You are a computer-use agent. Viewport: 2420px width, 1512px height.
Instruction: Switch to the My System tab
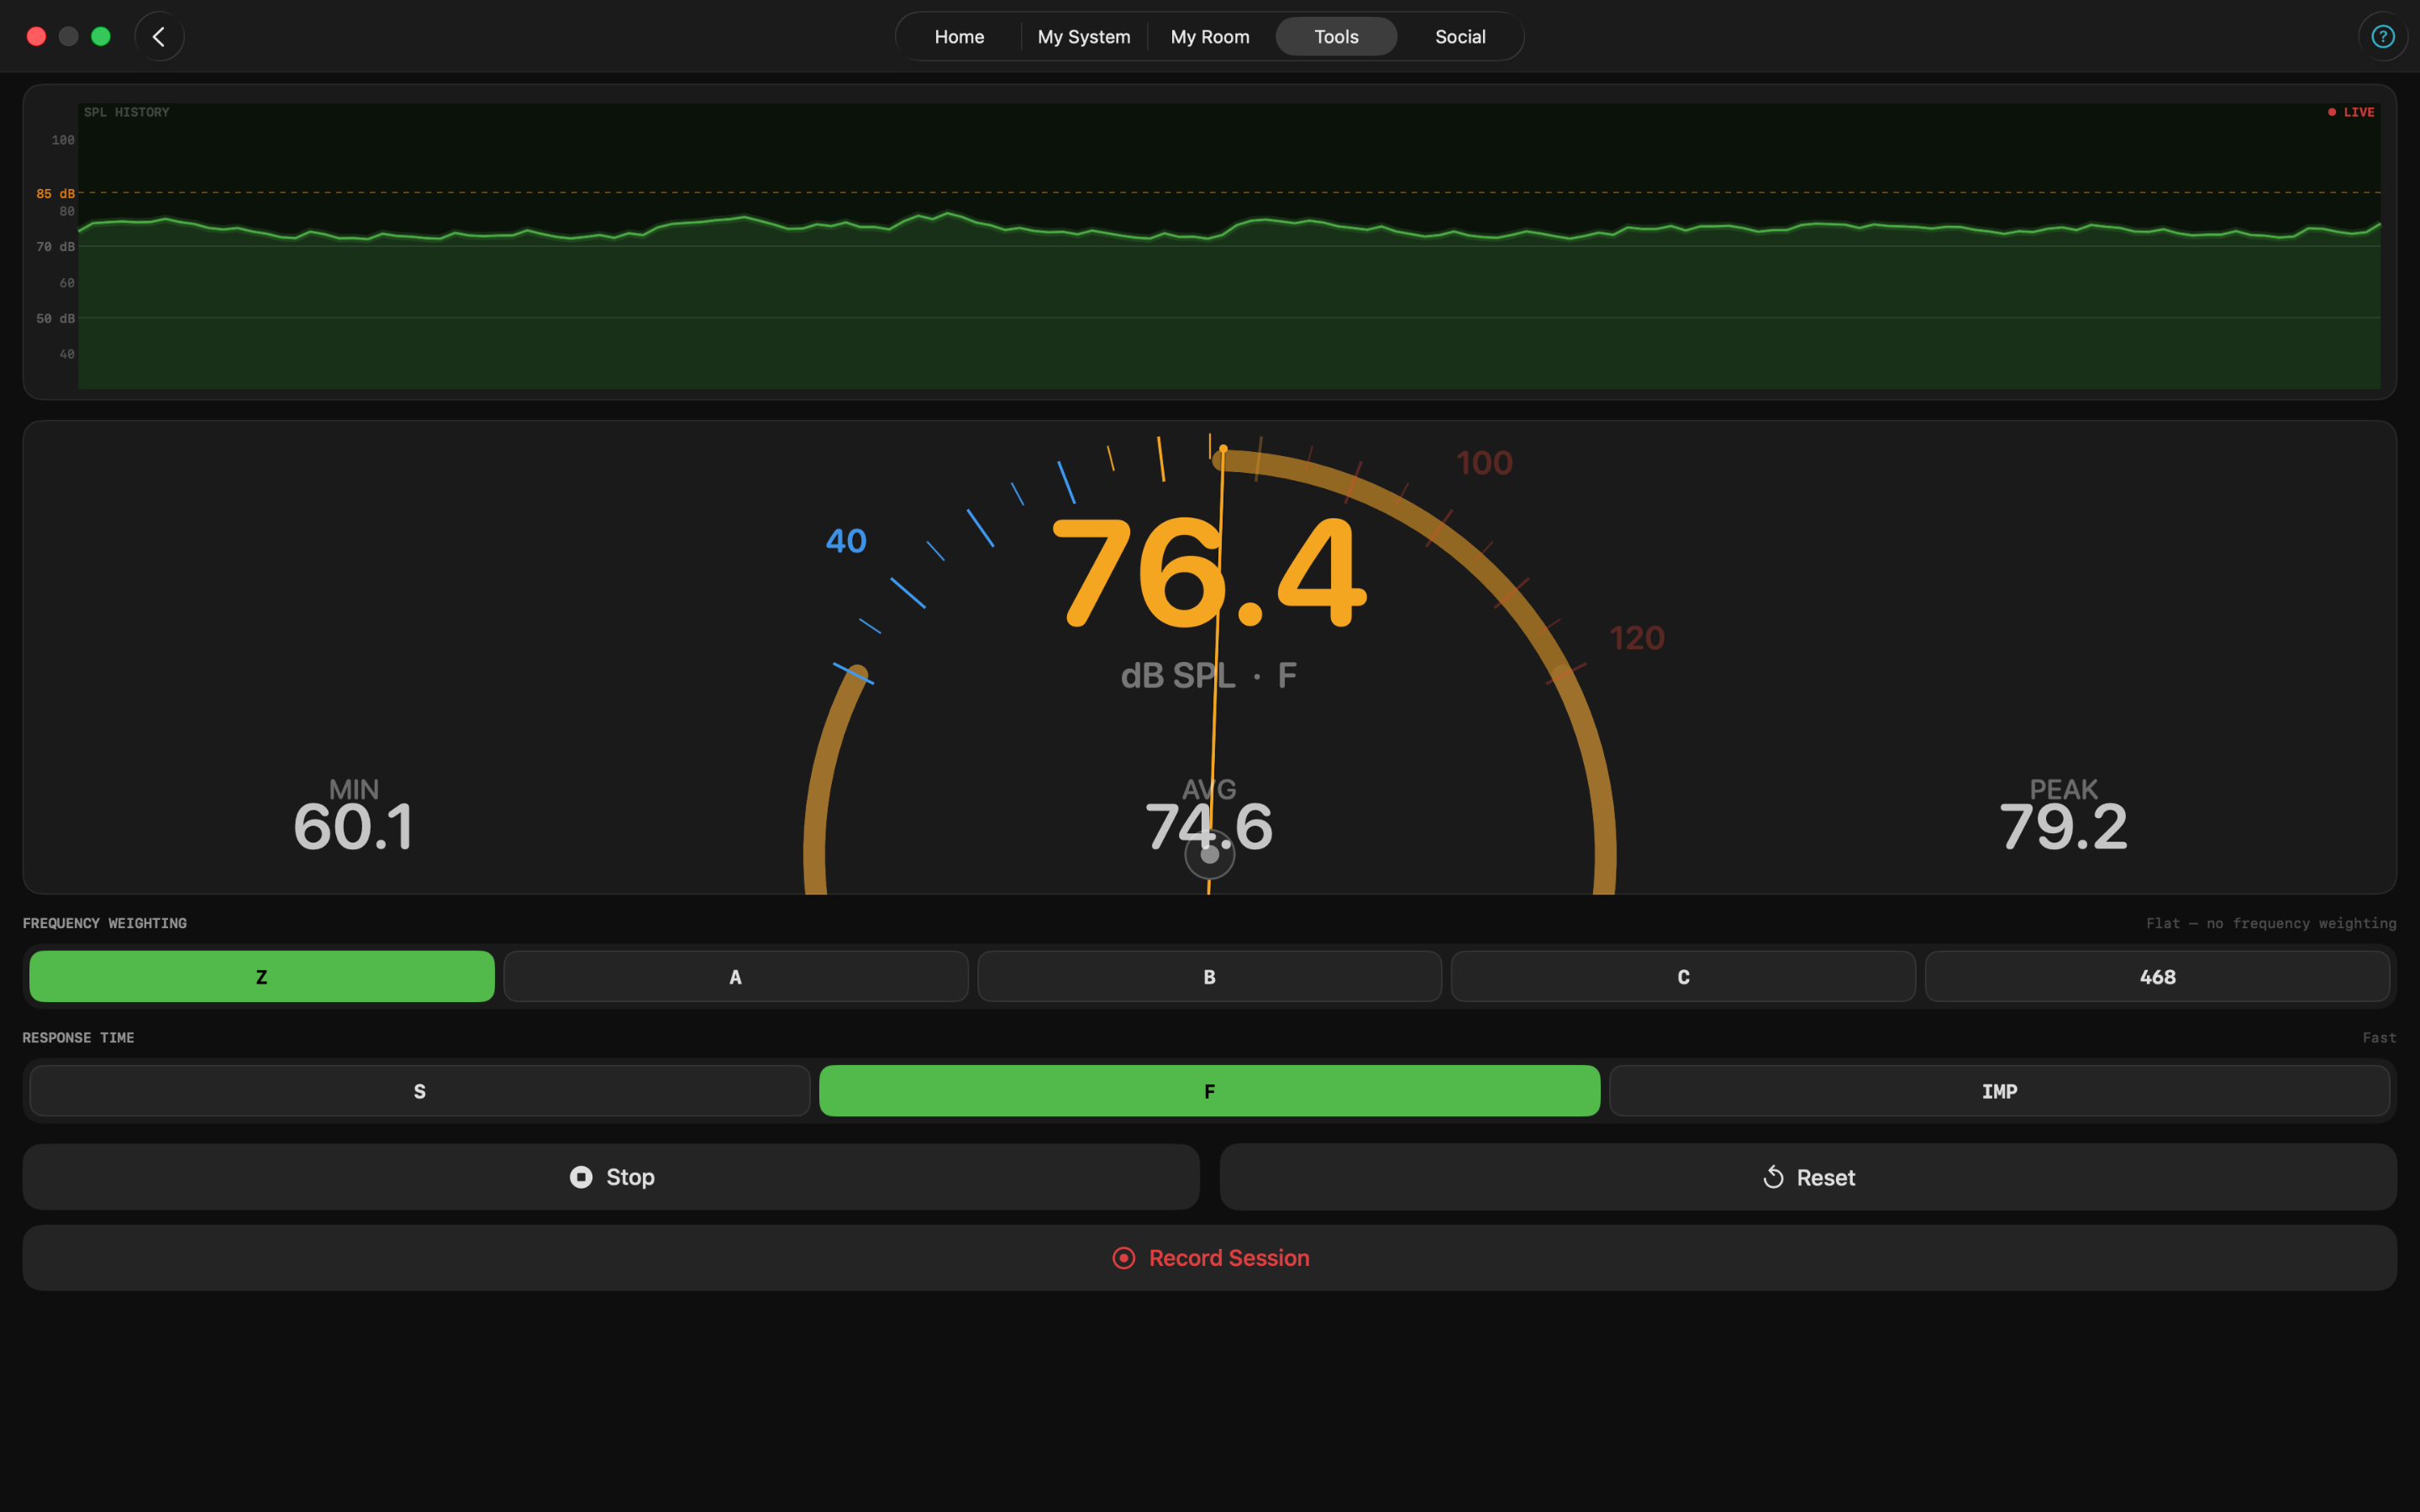pos(1084,37)
